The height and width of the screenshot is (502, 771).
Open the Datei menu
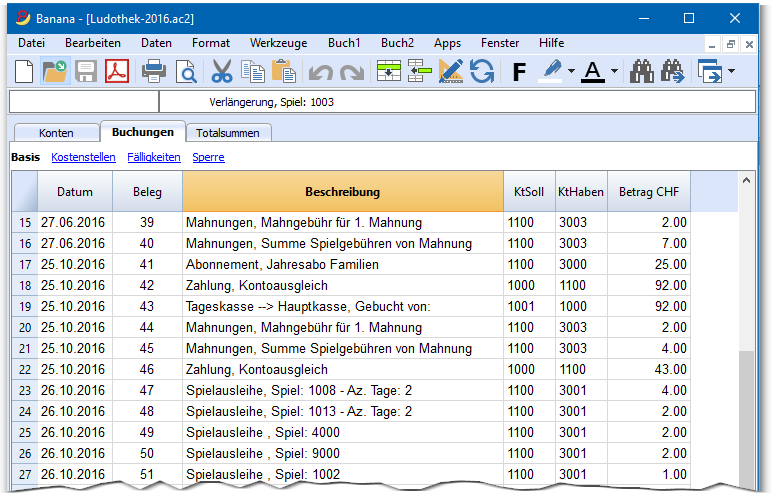31,43
